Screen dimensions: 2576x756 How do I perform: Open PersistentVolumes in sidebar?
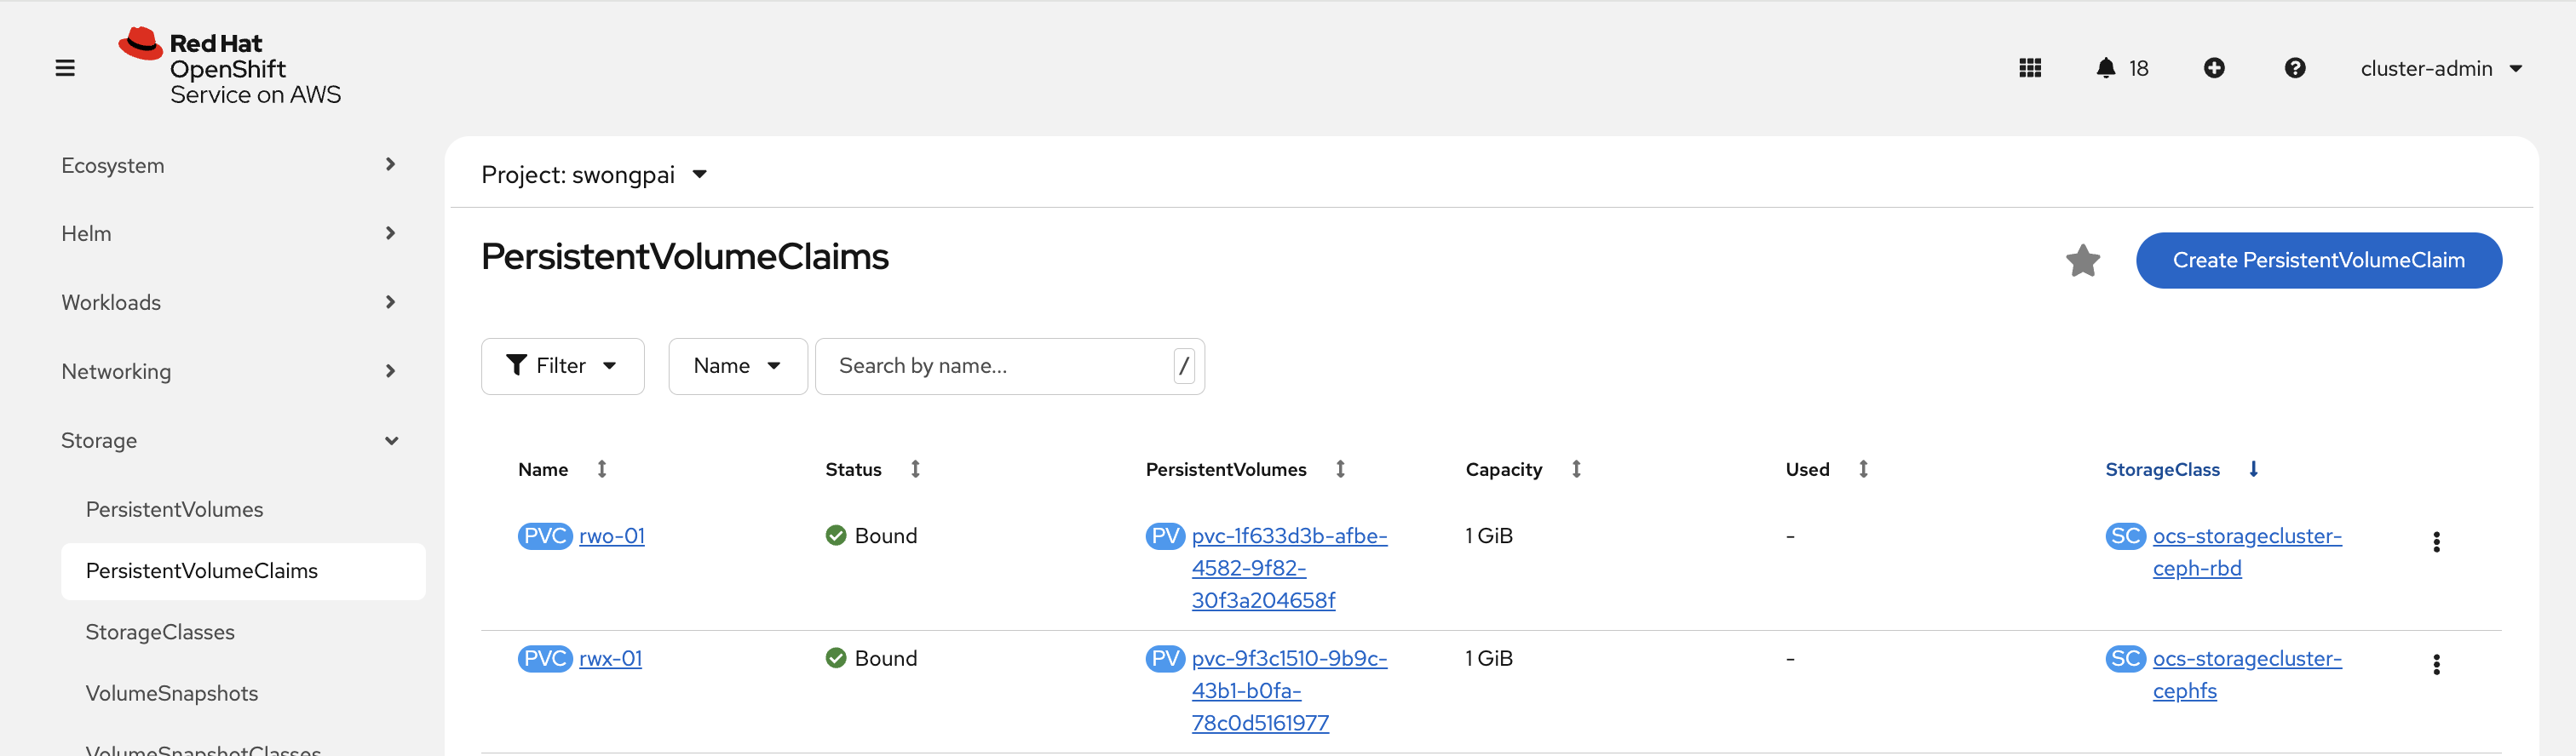click(174, 509)
